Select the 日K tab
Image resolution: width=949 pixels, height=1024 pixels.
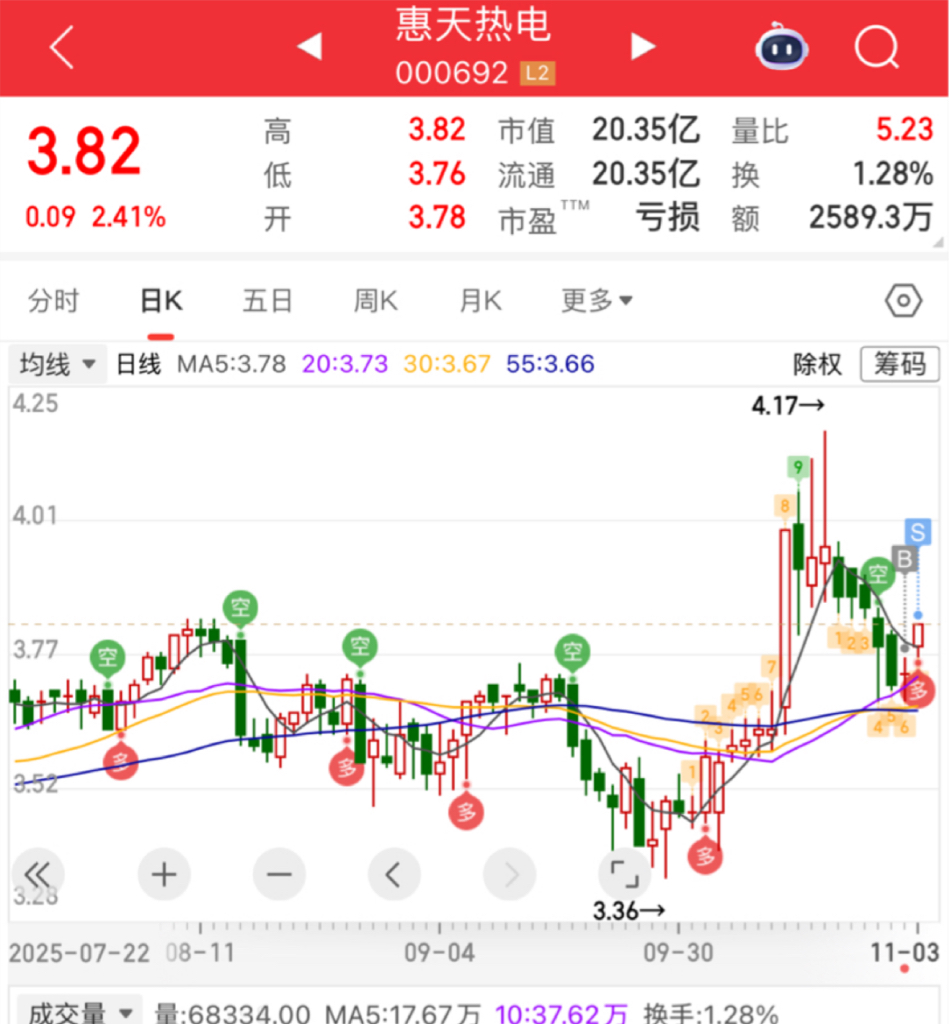161,301
